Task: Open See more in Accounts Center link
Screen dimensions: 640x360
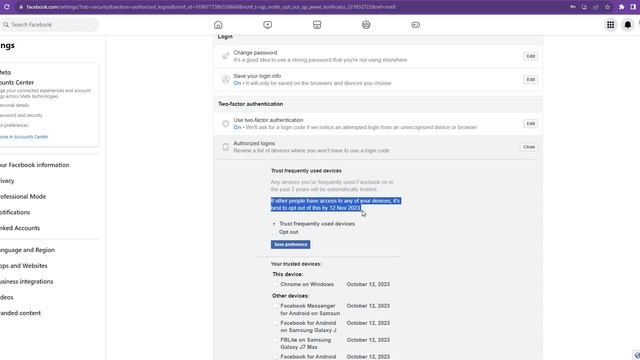Action: click(24, 137)
